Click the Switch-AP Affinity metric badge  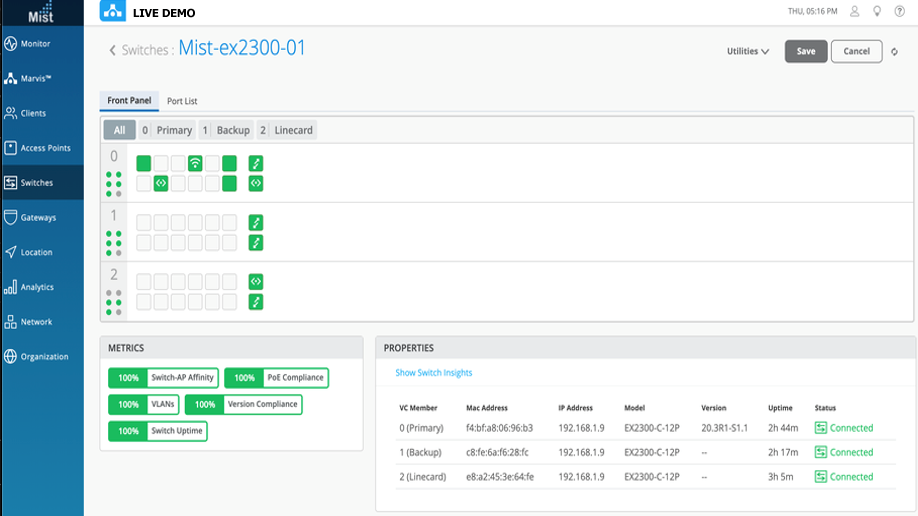(162, 378)
